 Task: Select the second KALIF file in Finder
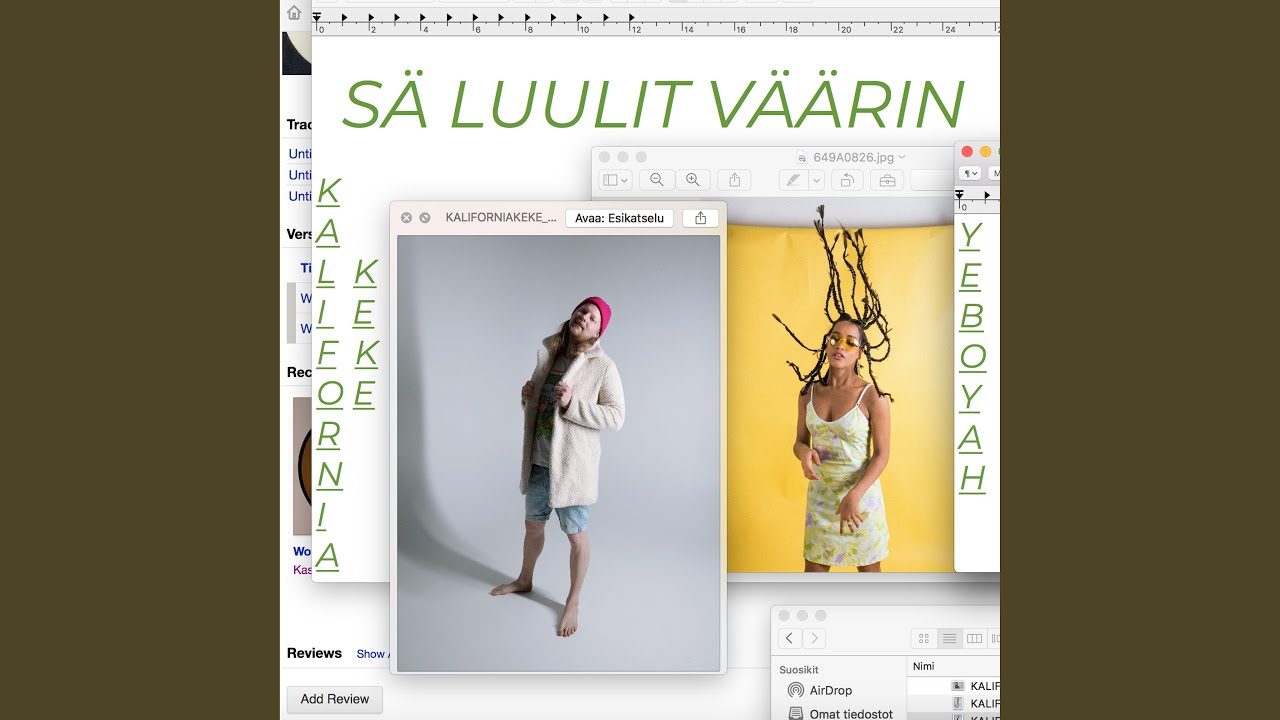pos(976,703)
